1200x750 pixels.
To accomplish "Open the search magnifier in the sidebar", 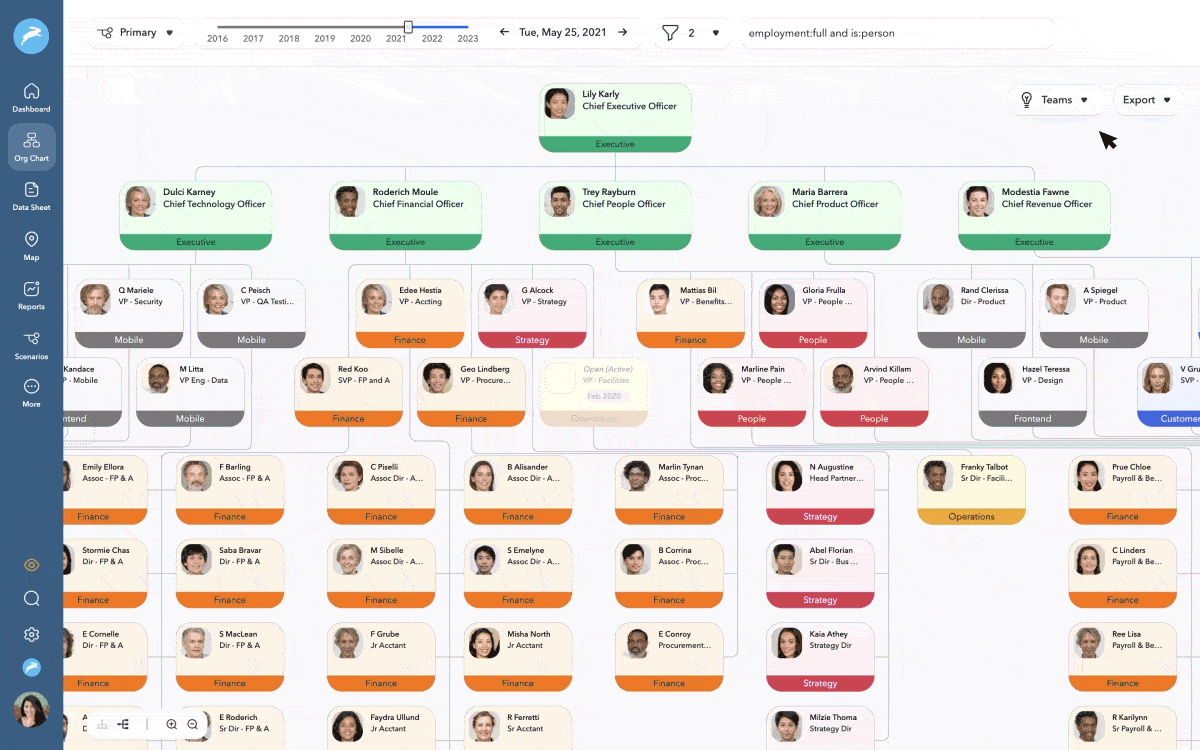I will coord(31,599).
